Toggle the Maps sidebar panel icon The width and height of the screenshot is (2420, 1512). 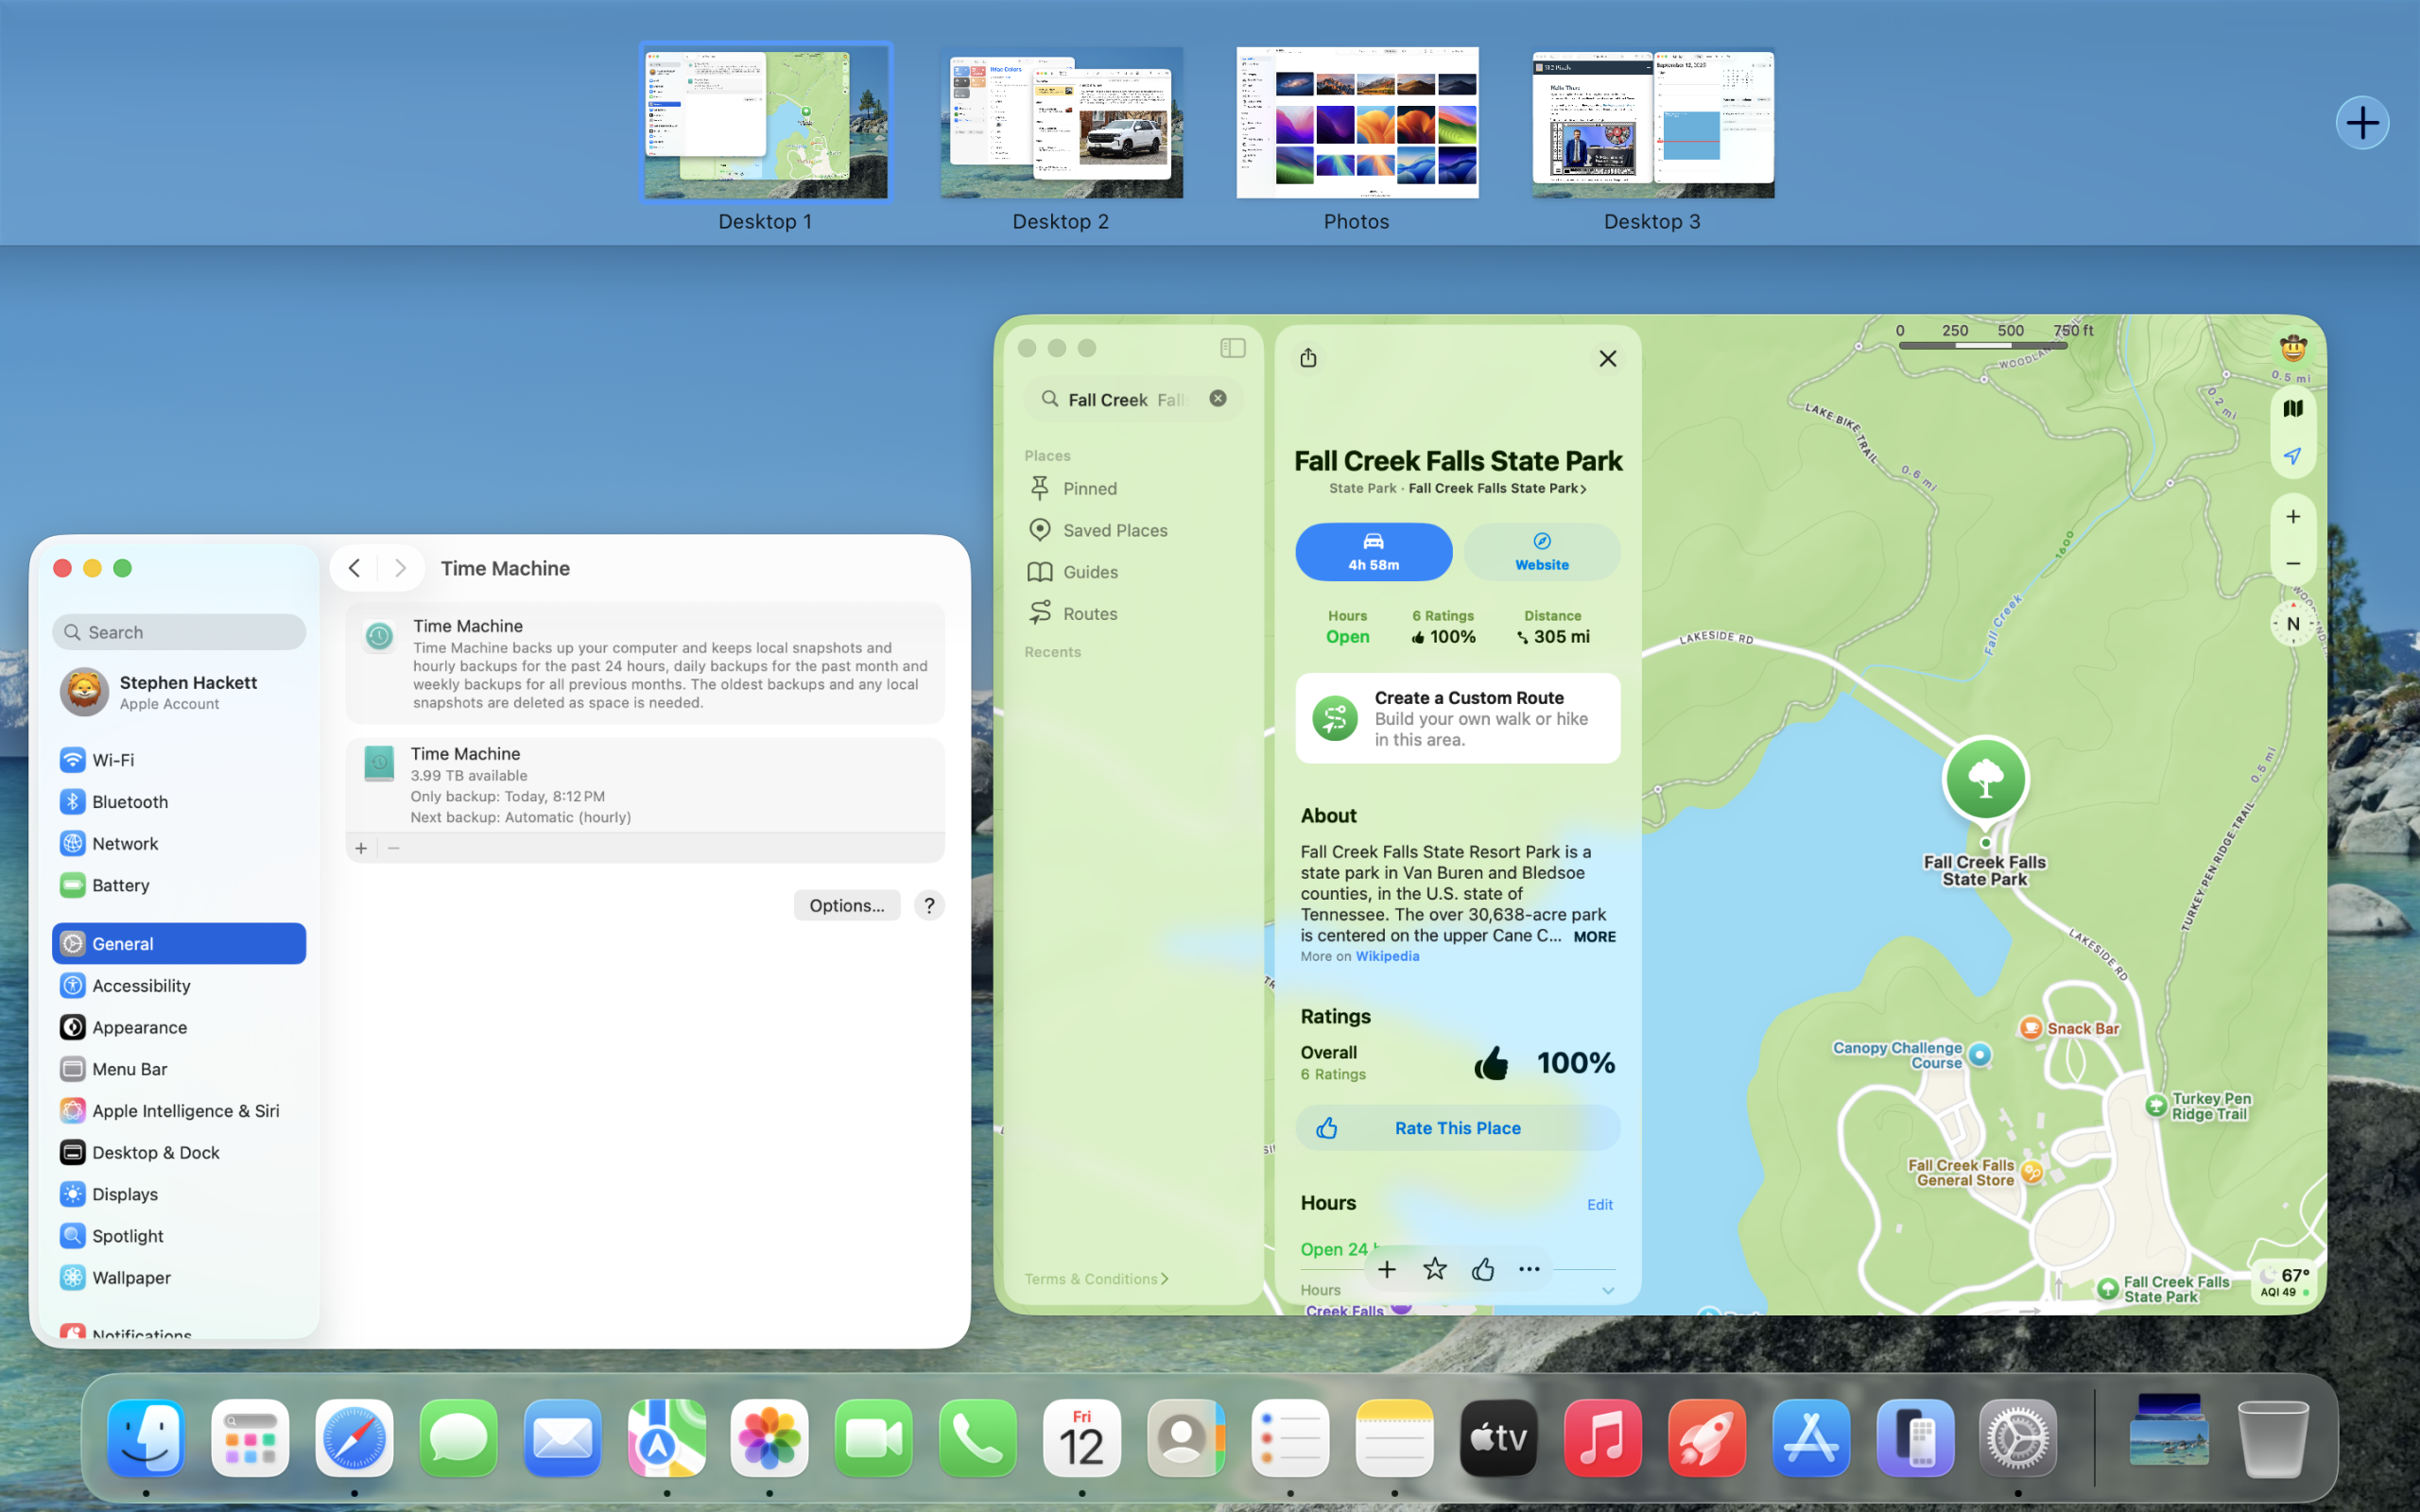(1232, 348)
